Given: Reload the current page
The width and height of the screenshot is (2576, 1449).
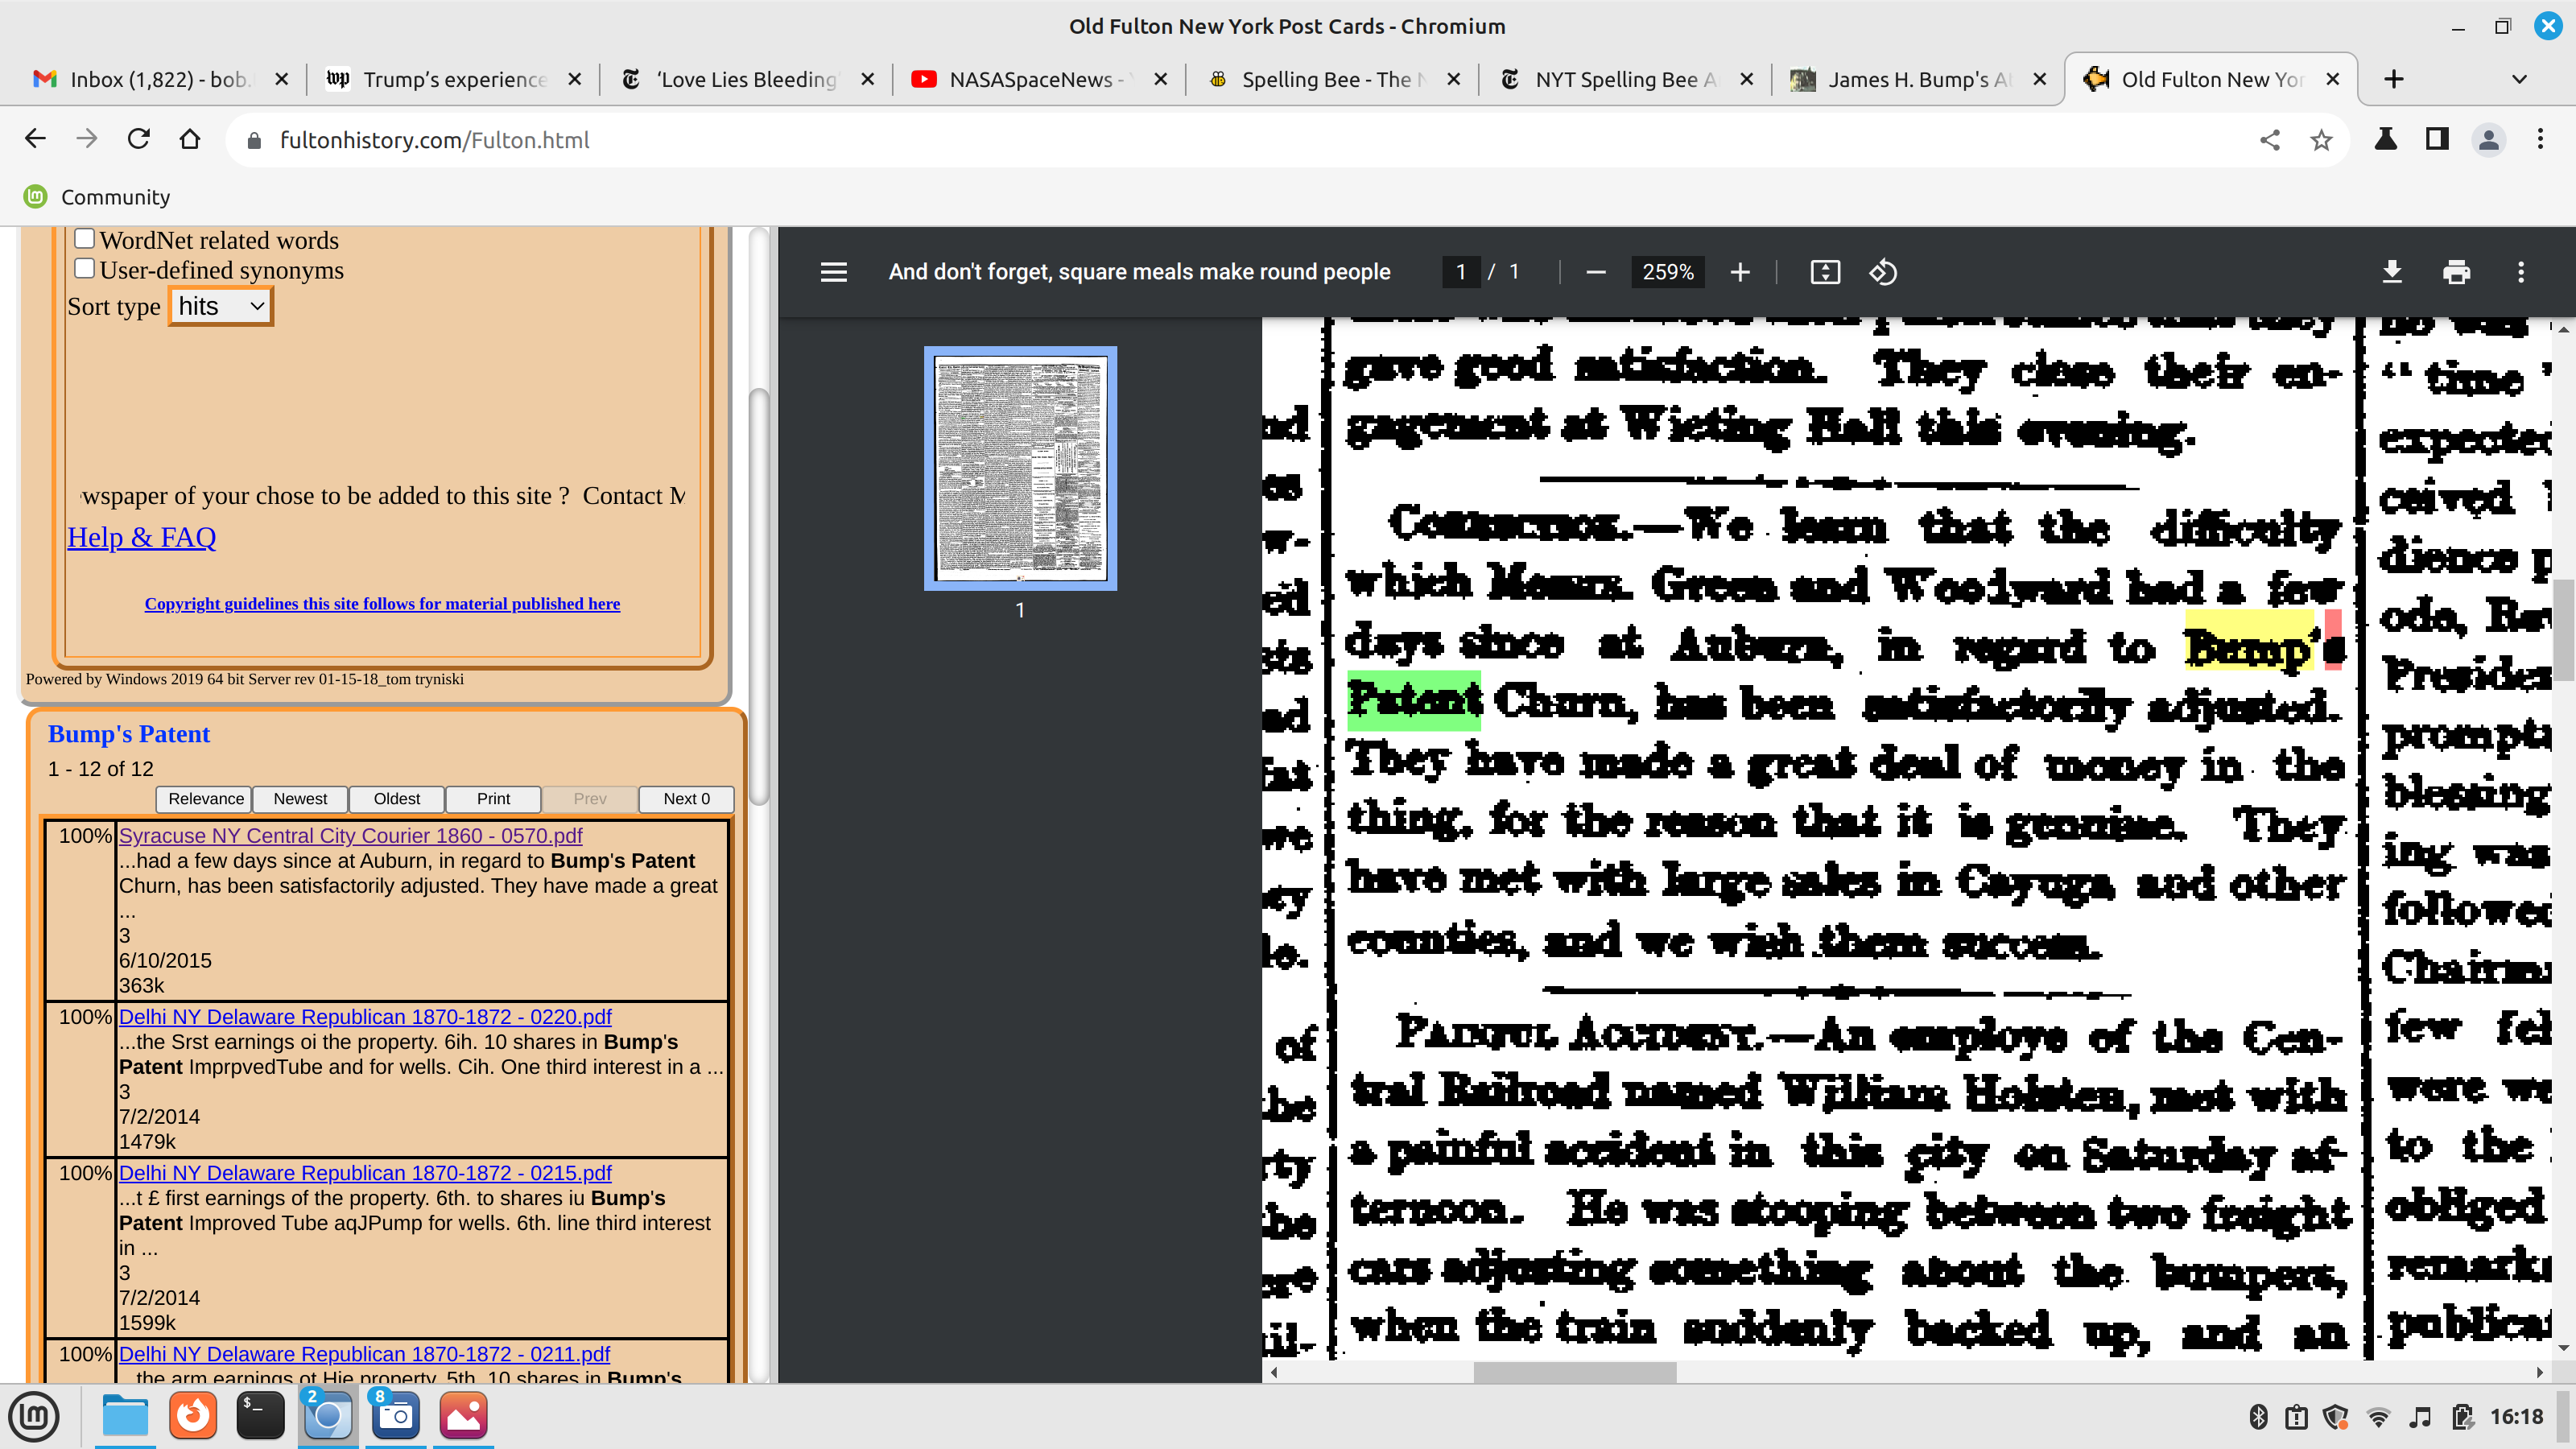Looking at the screenshot, I should point(138,139).
